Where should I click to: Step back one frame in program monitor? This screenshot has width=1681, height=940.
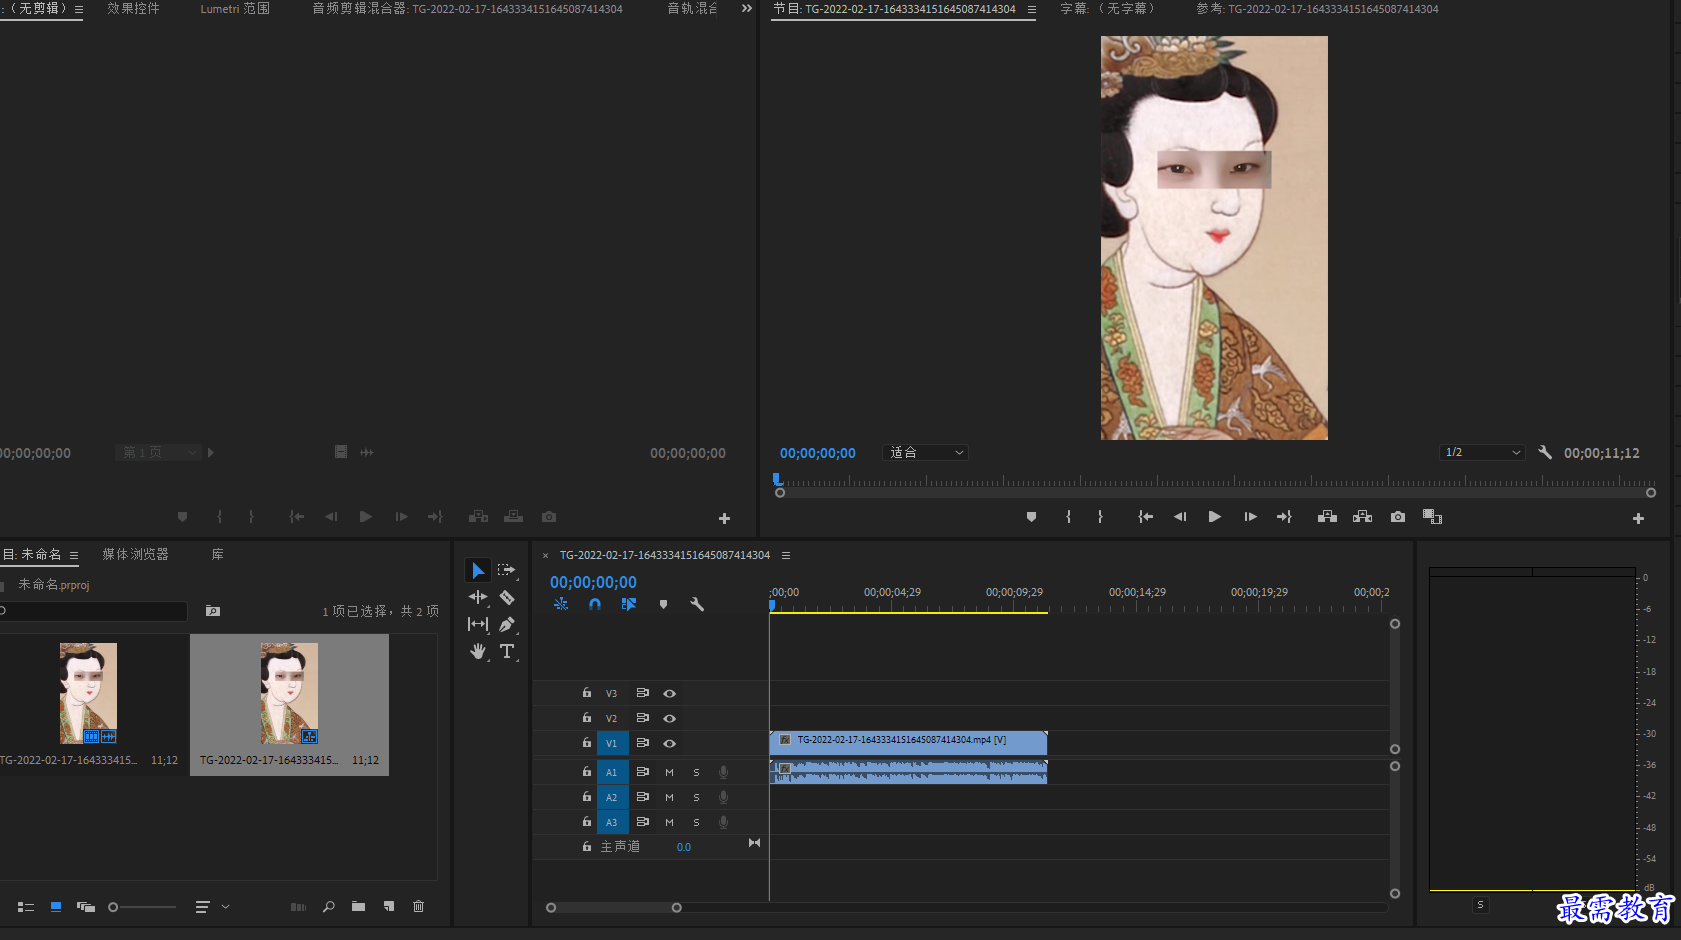click(1180, 517)
